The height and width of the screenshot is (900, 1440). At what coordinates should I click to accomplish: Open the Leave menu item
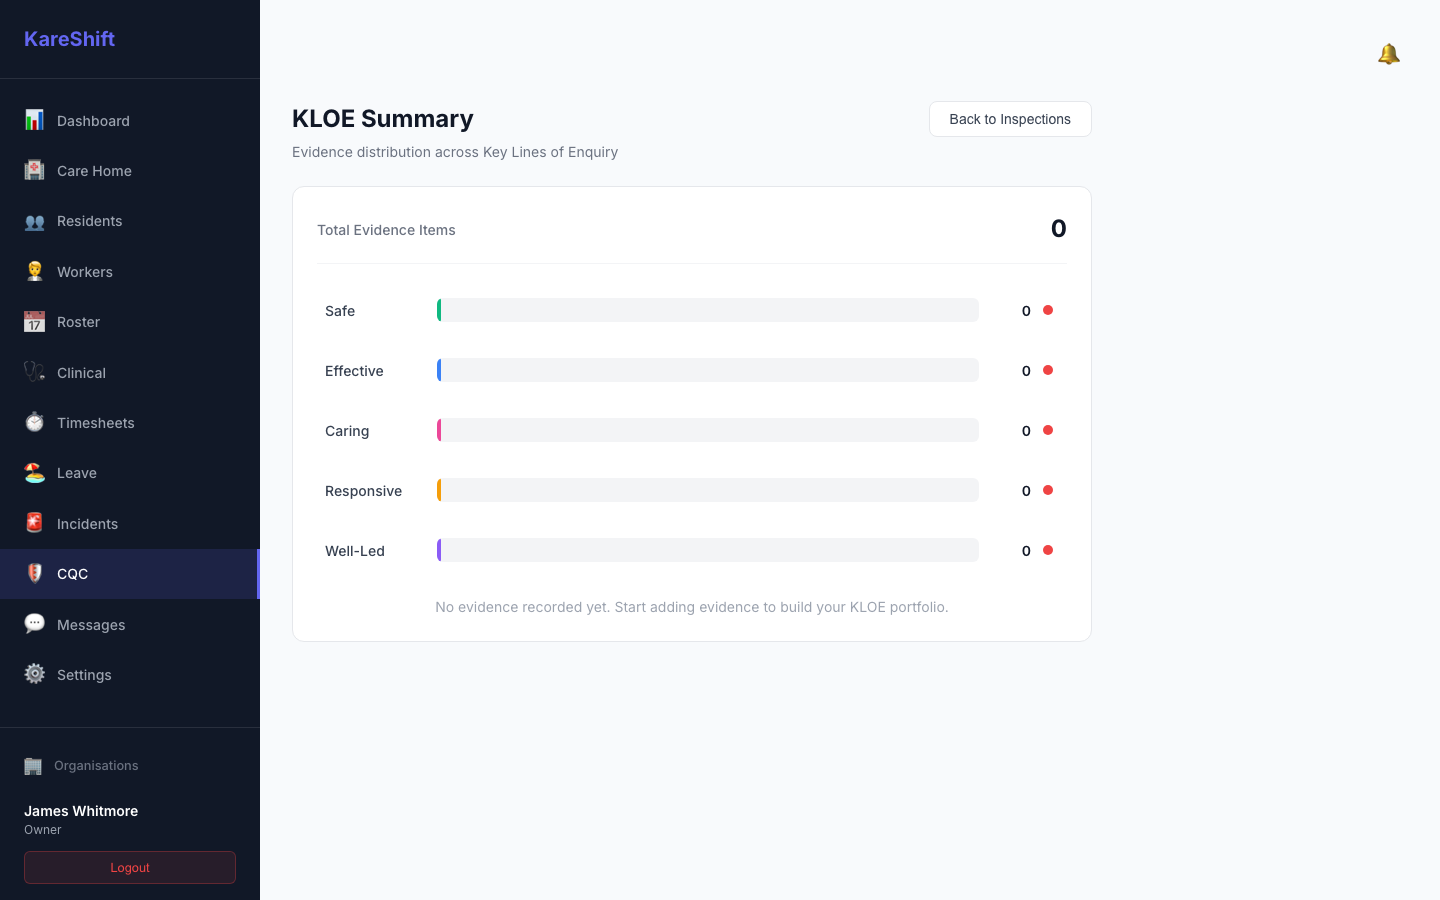point(130,473)
